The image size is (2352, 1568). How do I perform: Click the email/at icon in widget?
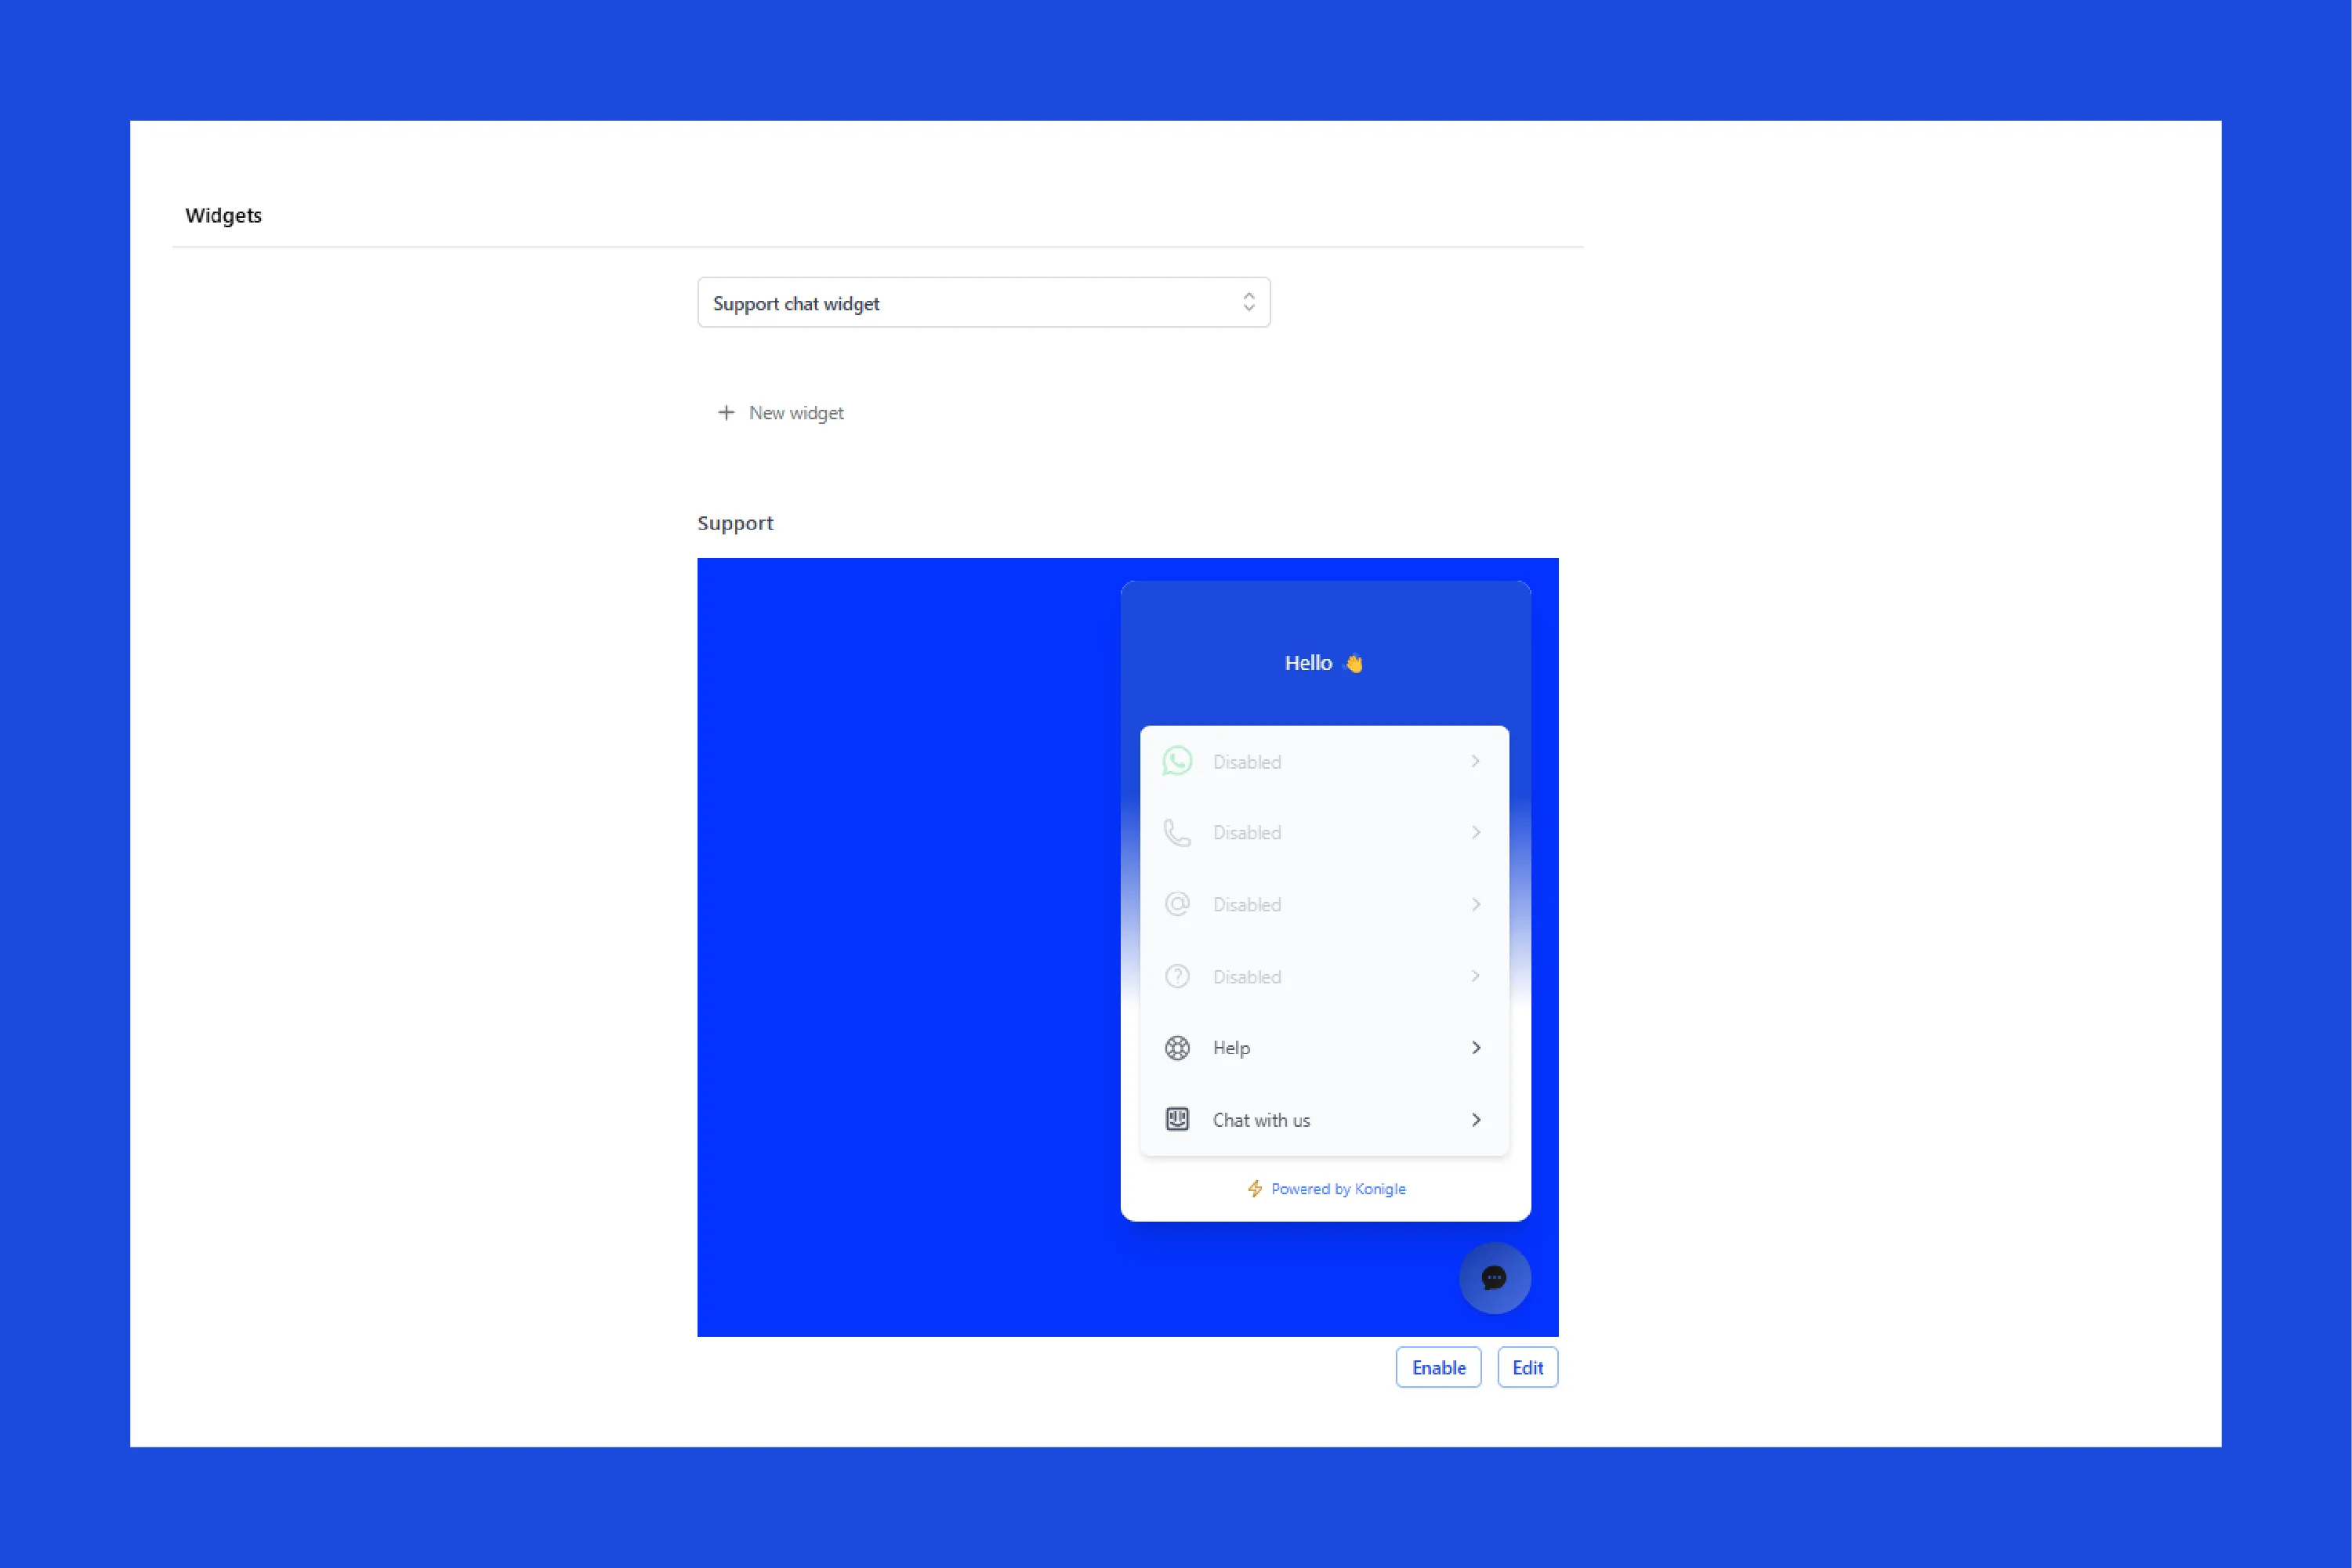pos(1176,905)
